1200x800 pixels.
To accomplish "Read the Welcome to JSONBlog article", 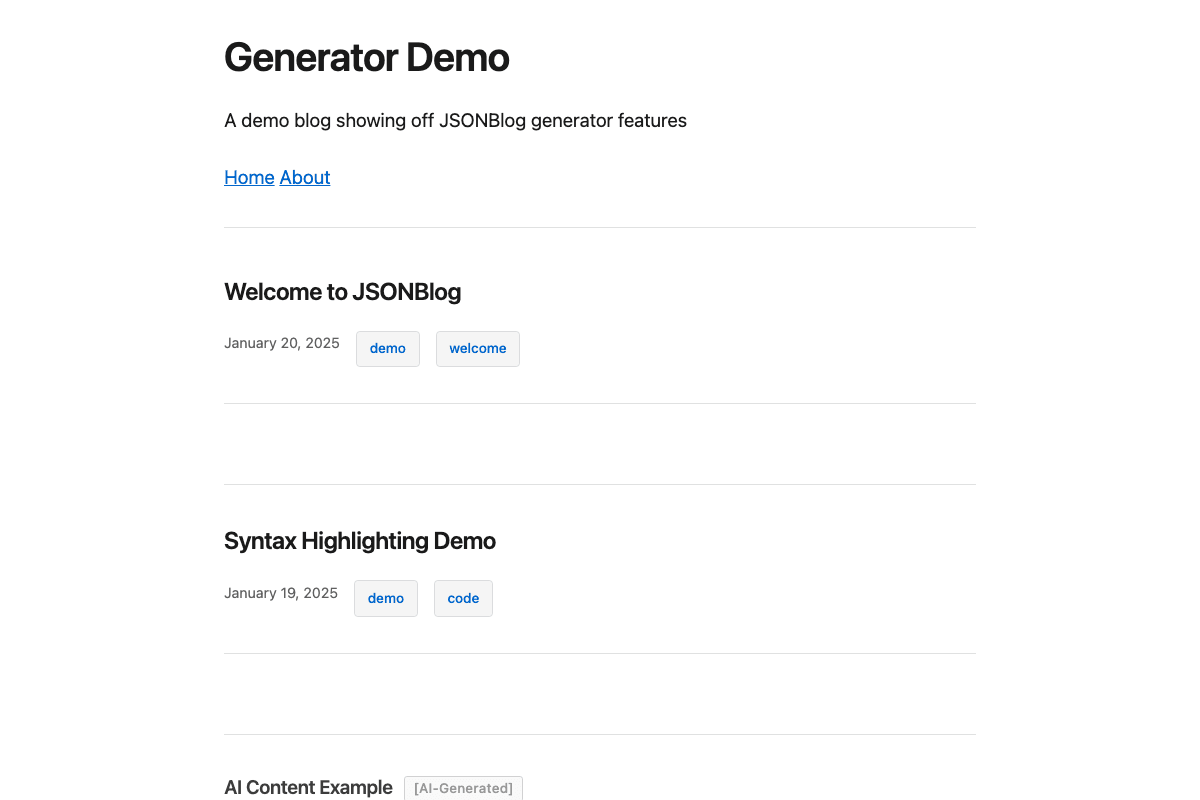I will [342, 292].
